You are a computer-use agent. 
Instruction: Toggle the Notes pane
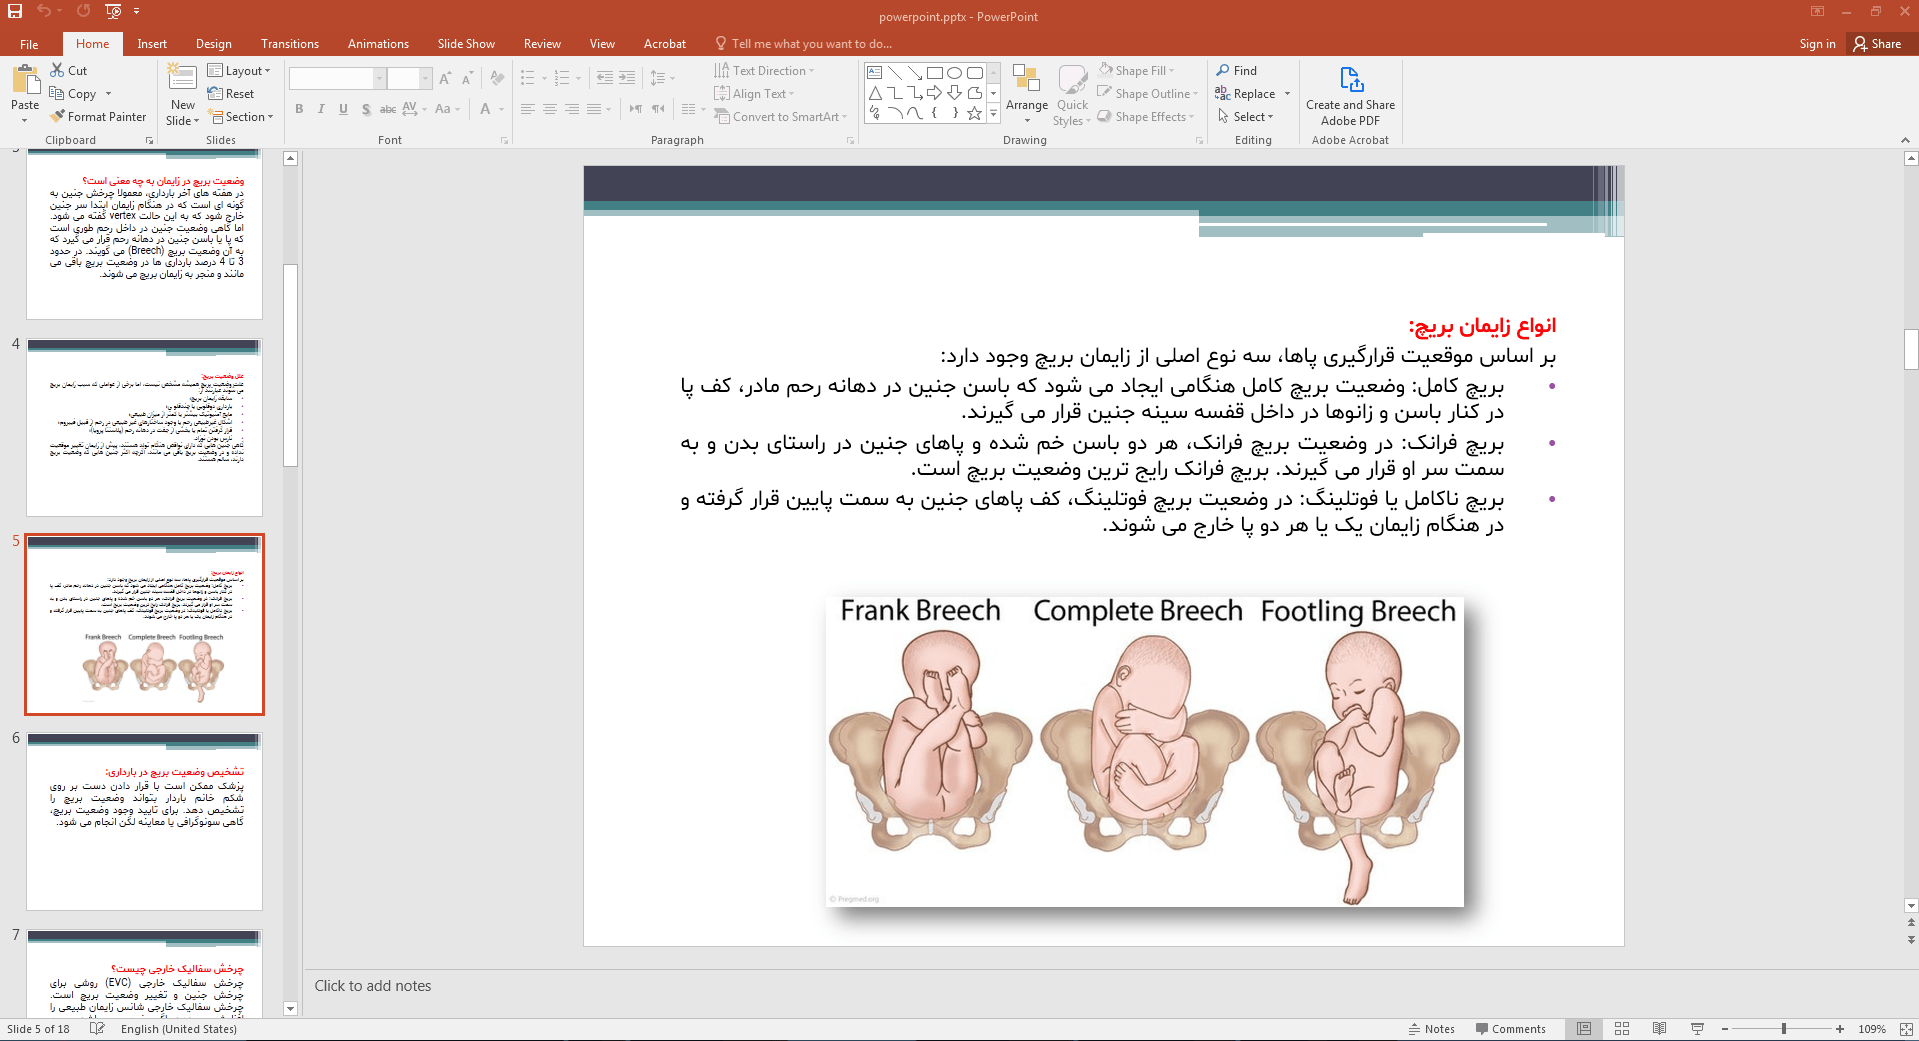coord(1431,1029)
